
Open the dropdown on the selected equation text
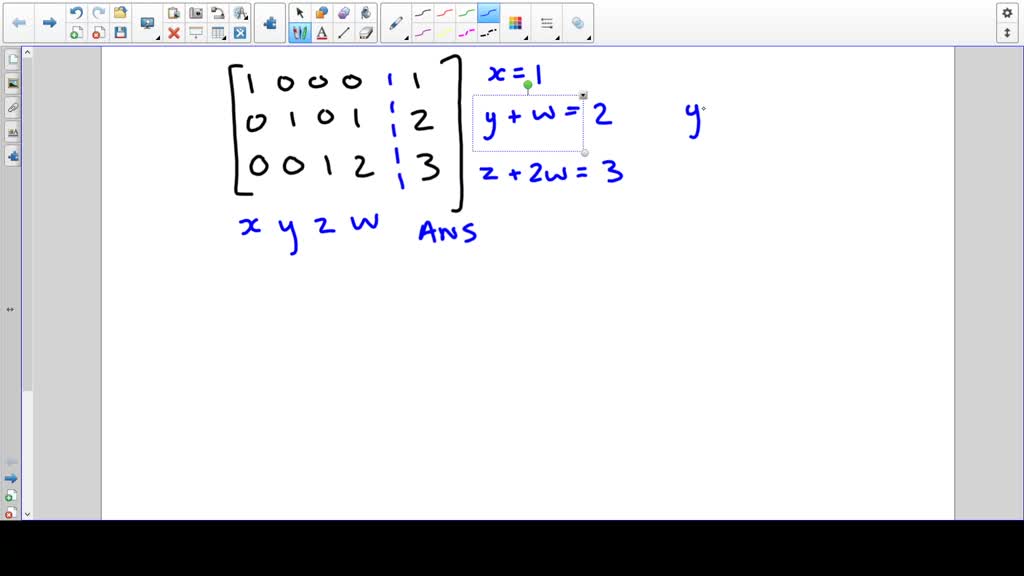click(x=583, y=95)
